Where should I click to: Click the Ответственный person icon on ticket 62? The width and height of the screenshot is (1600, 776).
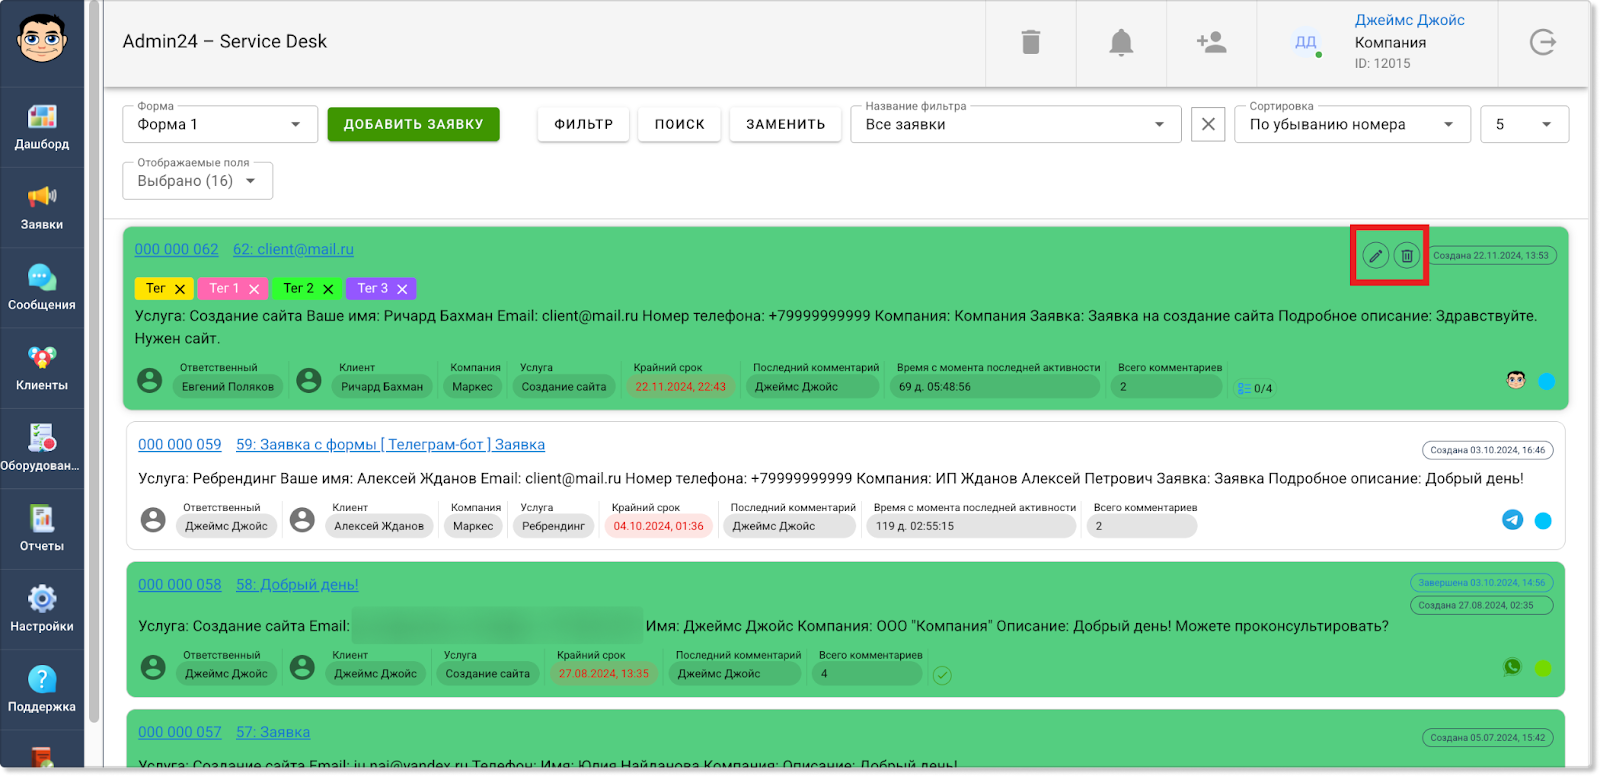click(150, 380)
